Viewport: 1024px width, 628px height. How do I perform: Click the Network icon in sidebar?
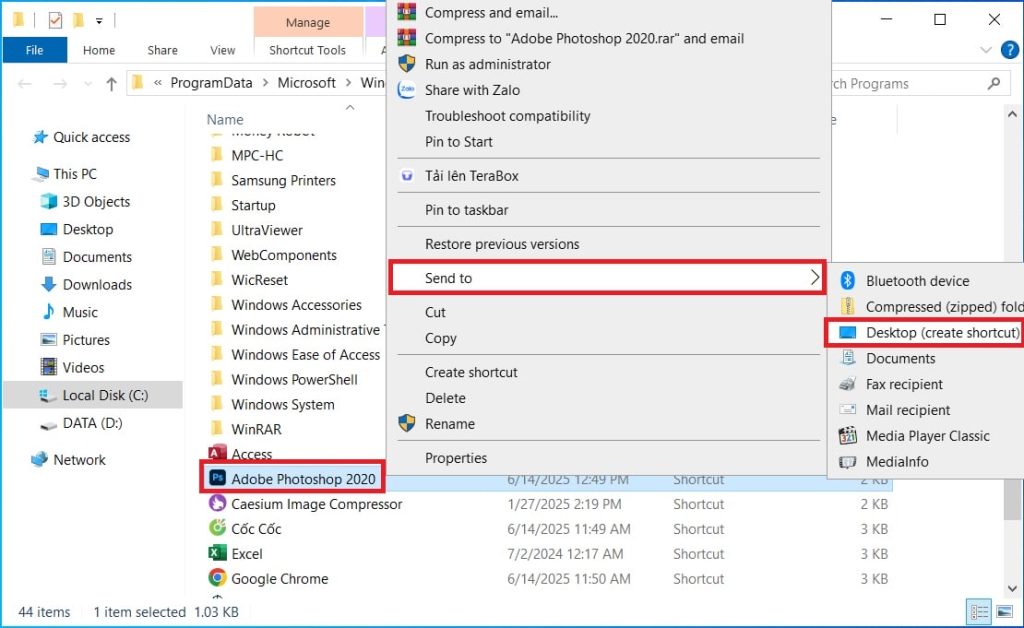click(40, 459)
